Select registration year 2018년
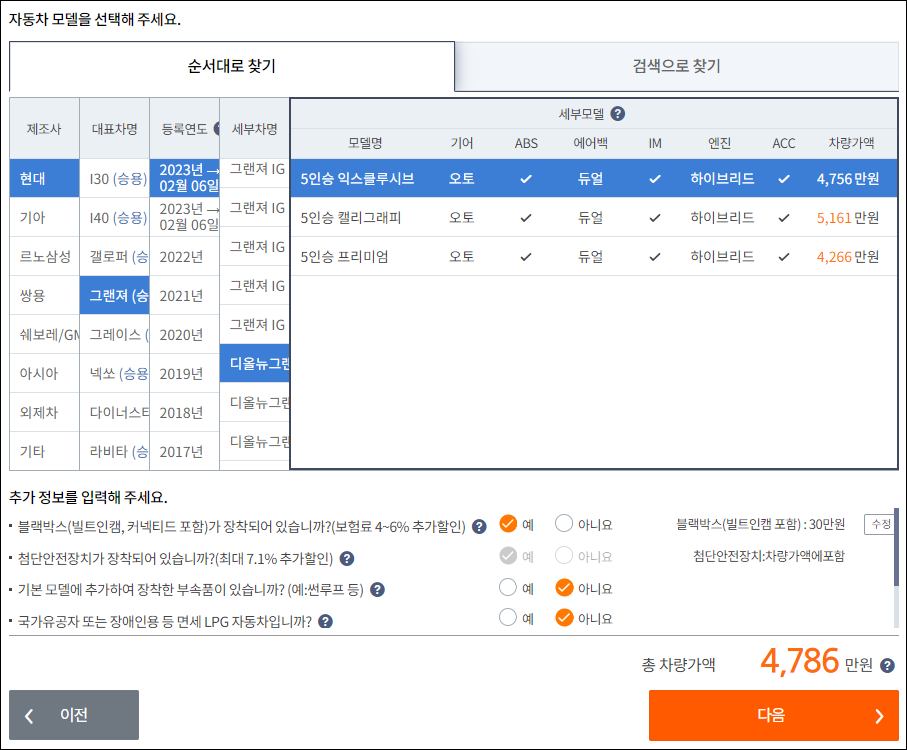This screenshot has width=907, height=750. (x=185, y=412)
